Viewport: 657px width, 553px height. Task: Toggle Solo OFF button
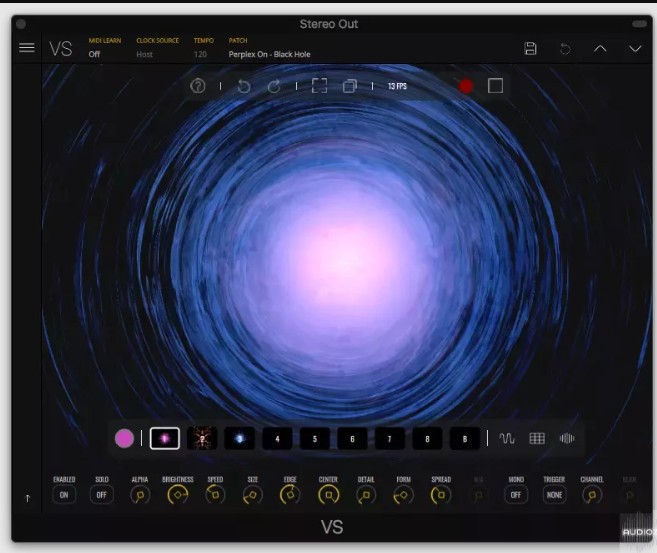pyautogui.click(x=101, y=495)
